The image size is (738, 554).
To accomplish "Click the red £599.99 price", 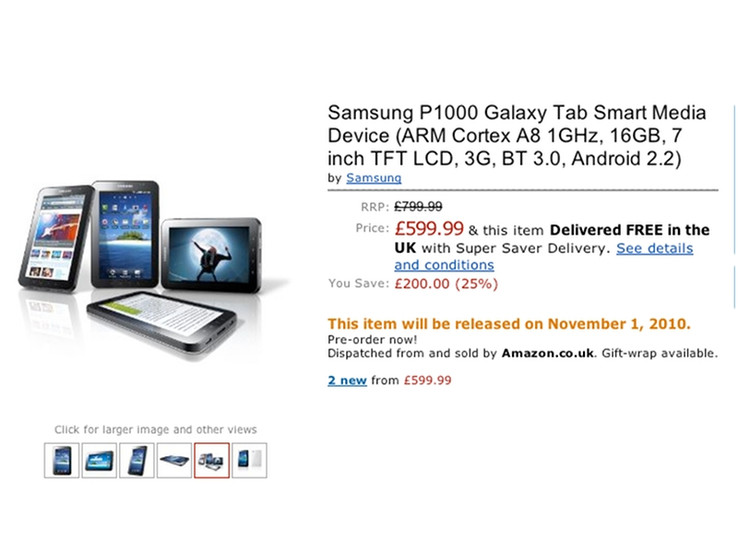I will (x=429, y=229).
